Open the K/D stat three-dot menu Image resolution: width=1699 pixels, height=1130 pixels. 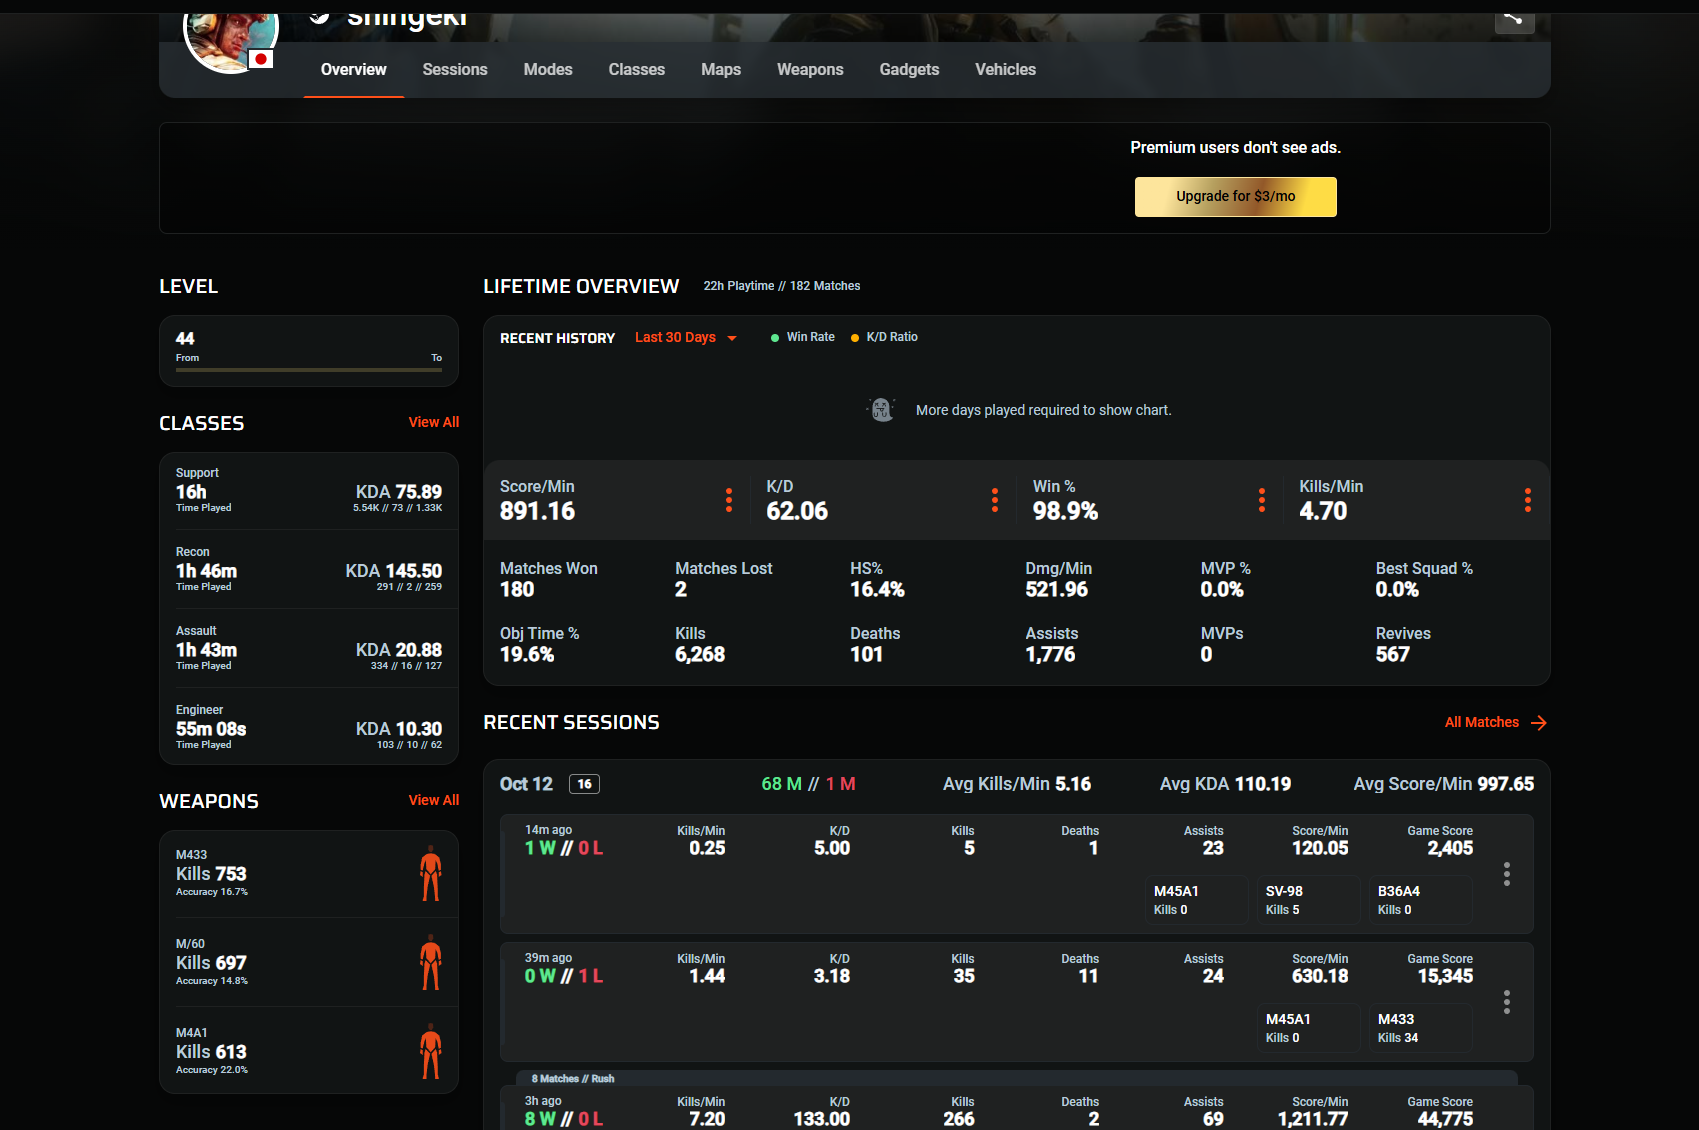tap(994, 500)
